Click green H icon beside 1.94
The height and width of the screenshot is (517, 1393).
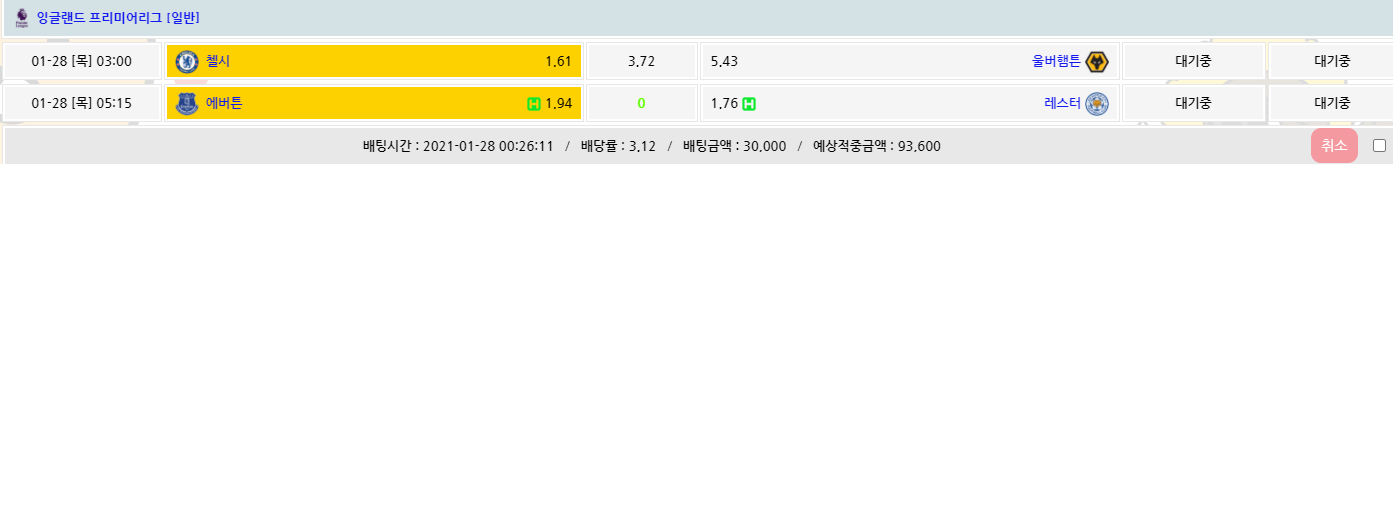coord(534,104)
